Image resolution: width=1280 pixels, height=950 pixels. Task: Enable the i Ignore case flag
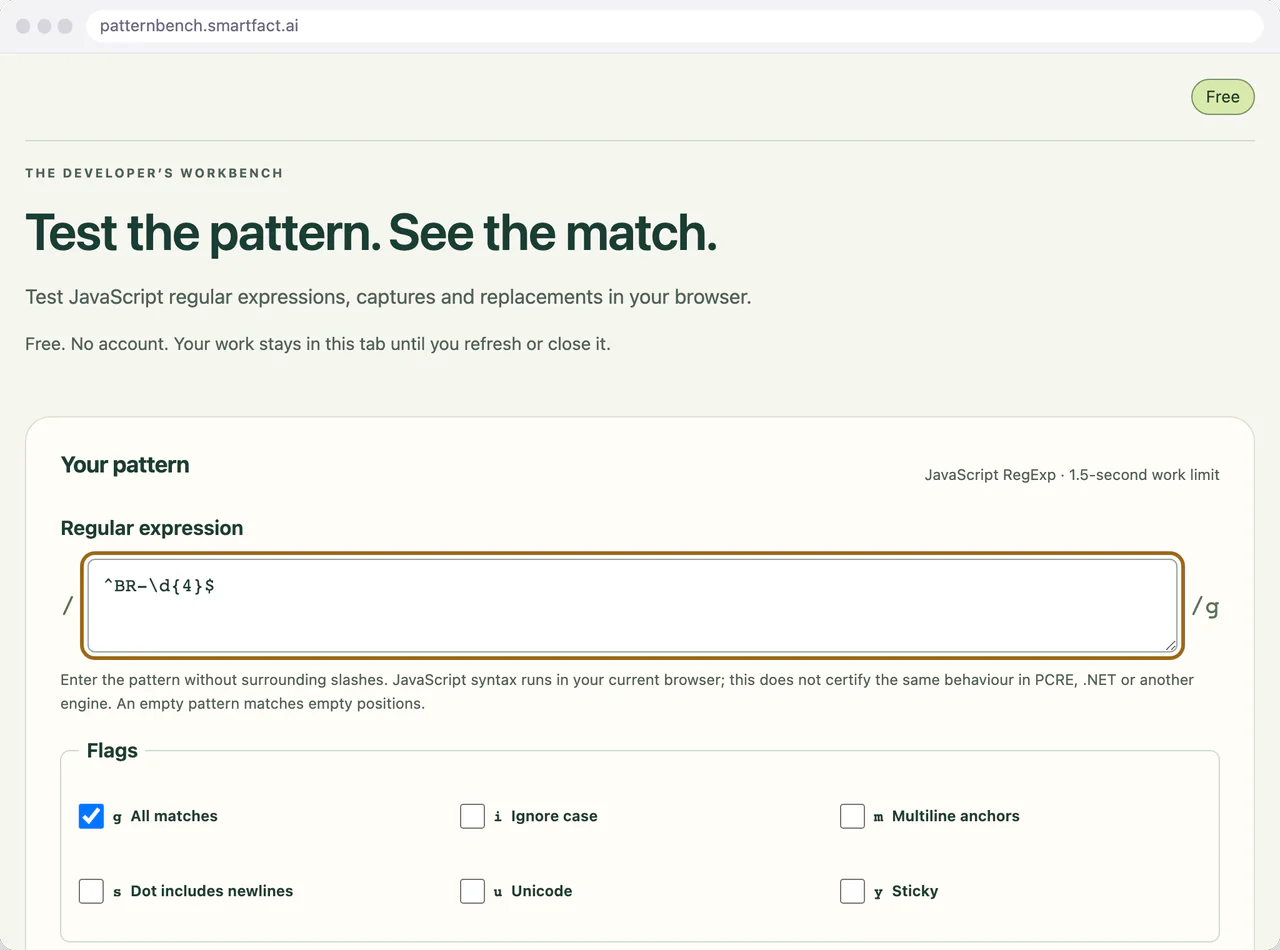(x=472, y=816)
